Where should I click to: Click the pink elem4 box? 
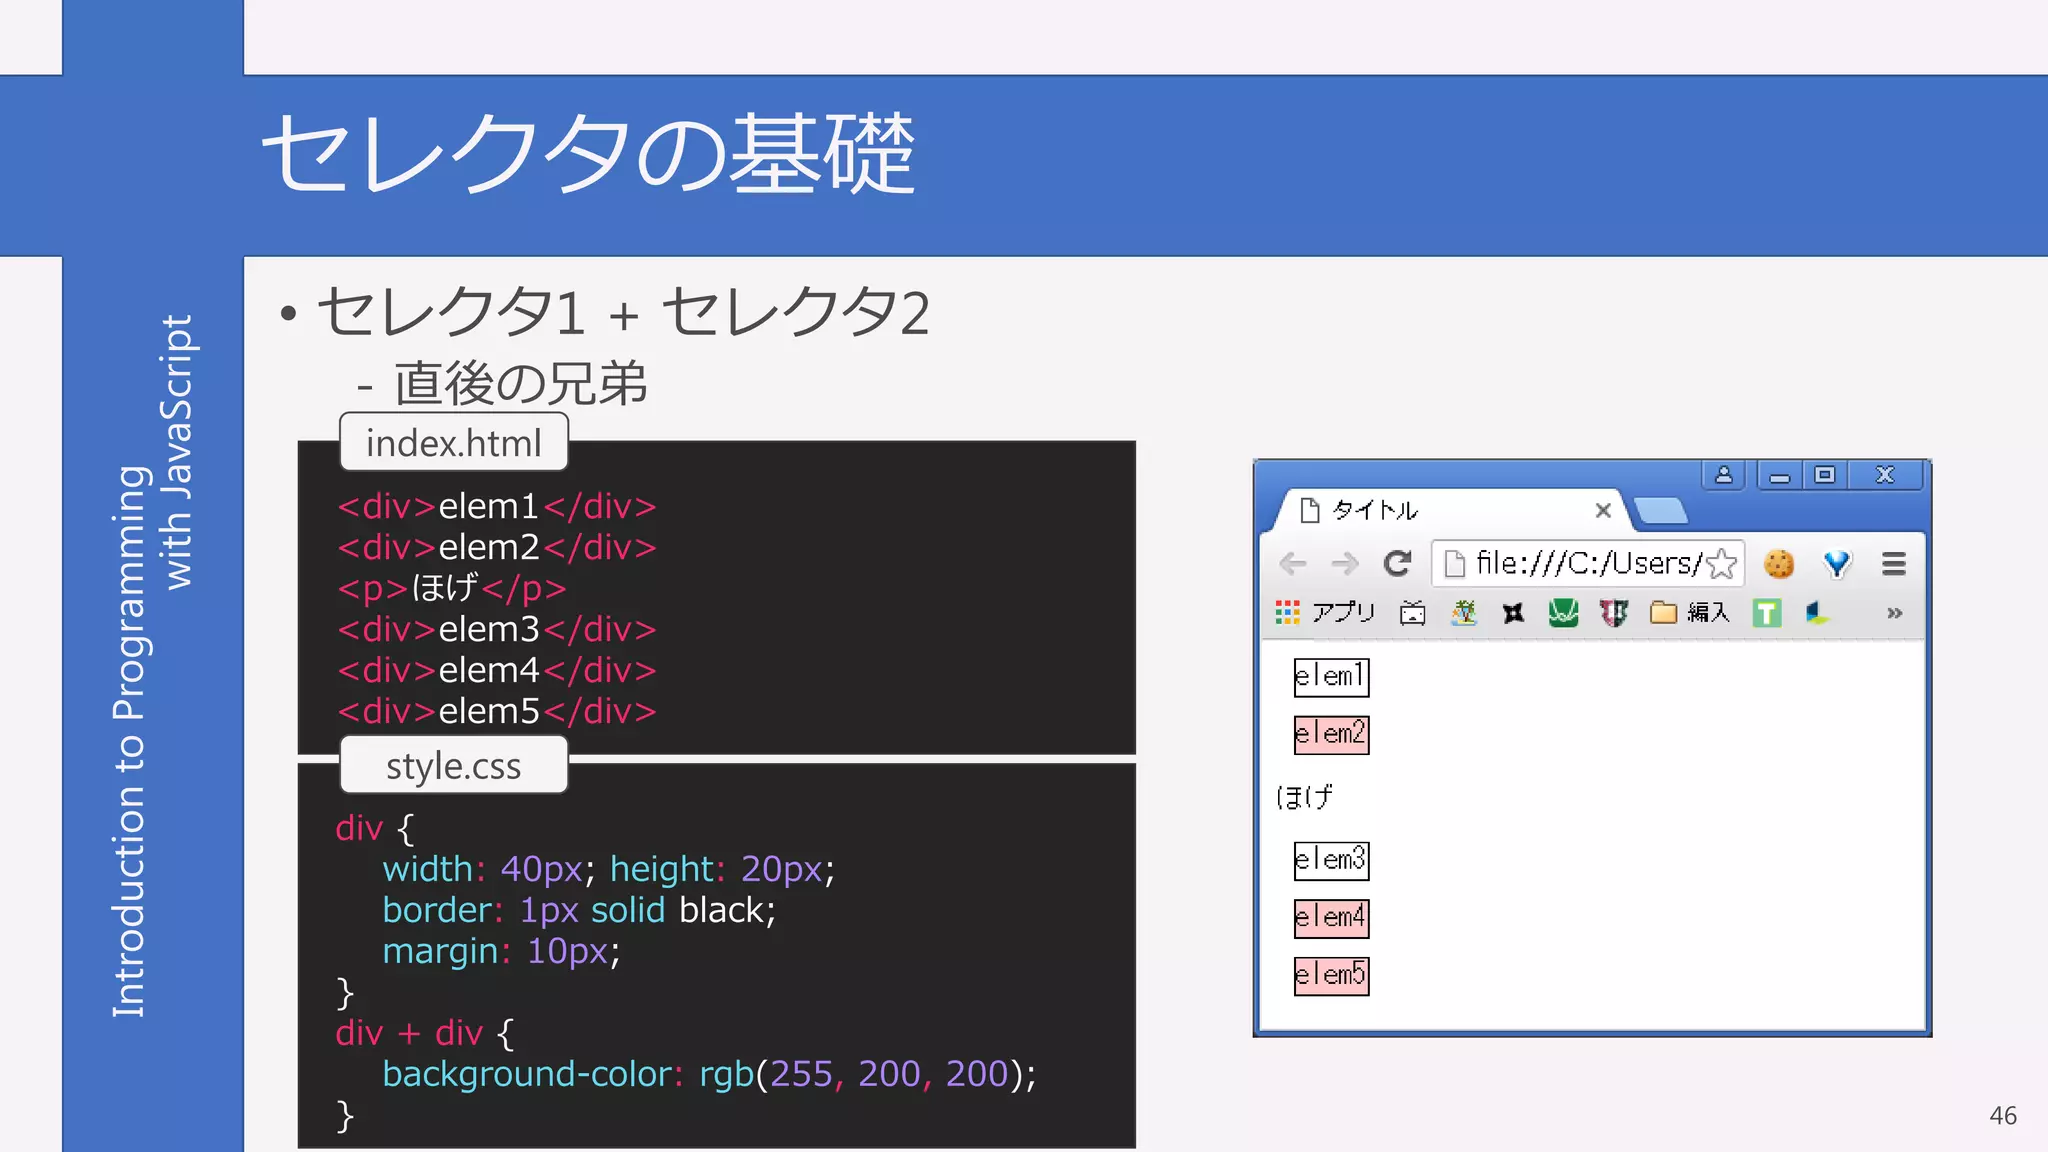point(1331,918)
